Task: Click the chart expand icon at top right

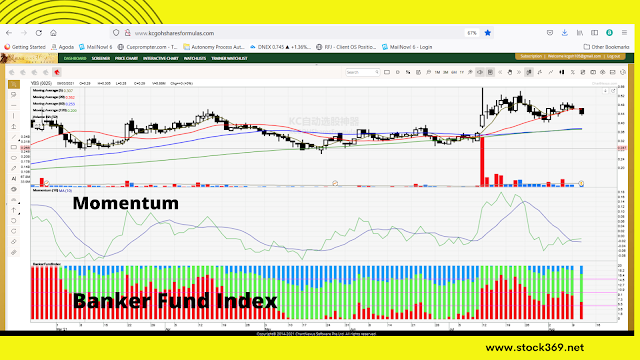Action: pos(613,91)
